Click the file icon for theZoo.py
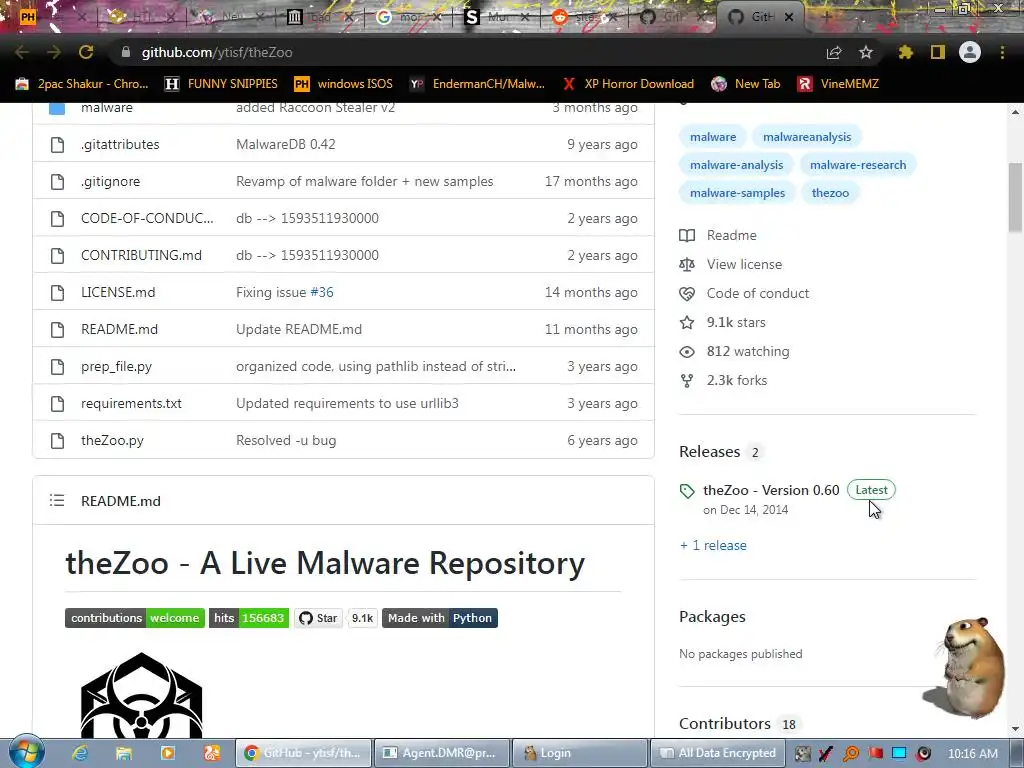Image resolution: width=1024 pixels, height=768 pixels. coord(57,441)
